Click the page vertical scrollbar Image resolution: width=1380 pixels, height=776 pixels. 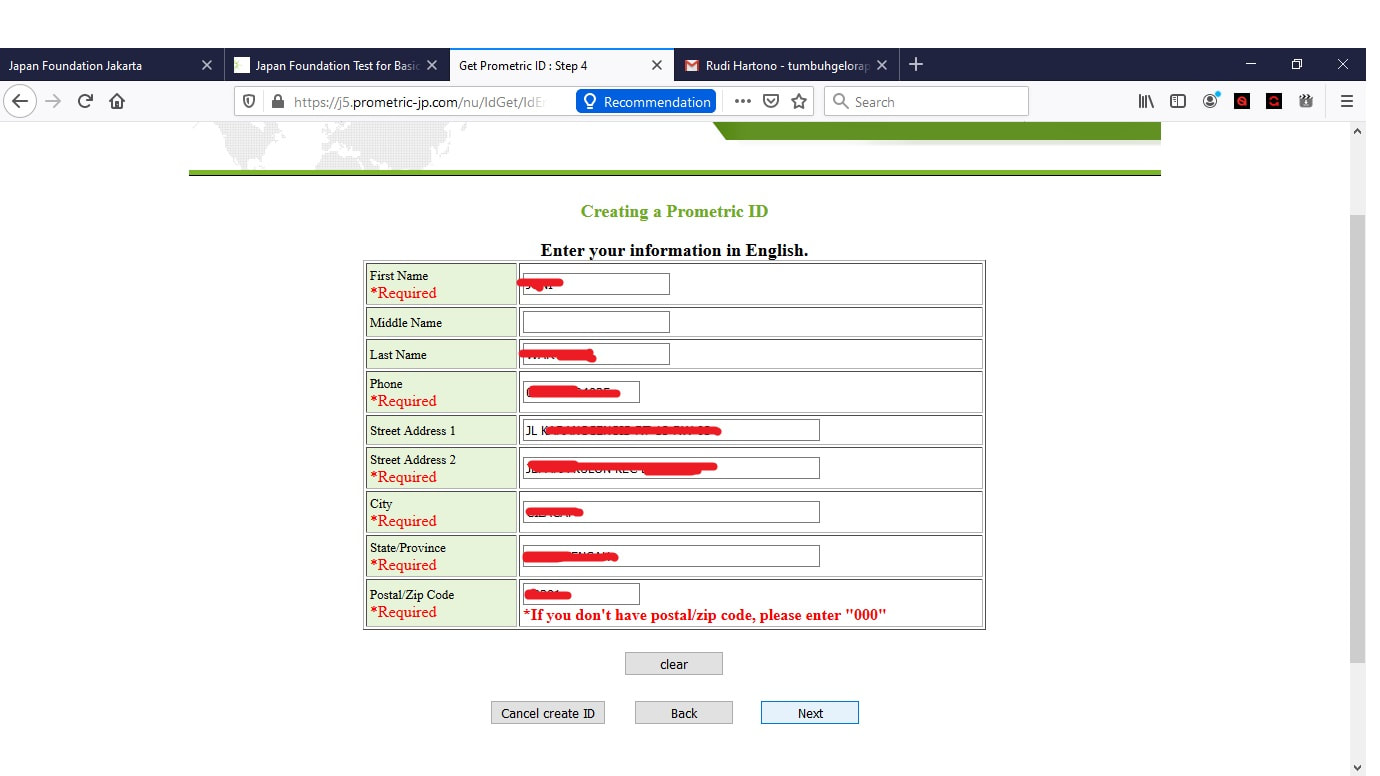pos(1357,438)
